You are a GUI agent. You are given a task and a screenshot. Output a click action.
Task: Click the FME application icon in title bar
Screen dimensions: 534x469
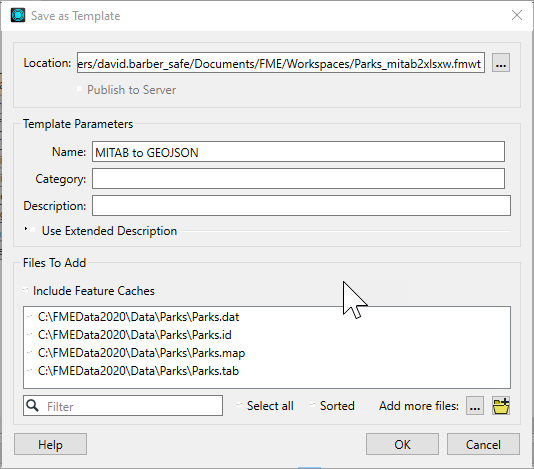click(18, 15)
